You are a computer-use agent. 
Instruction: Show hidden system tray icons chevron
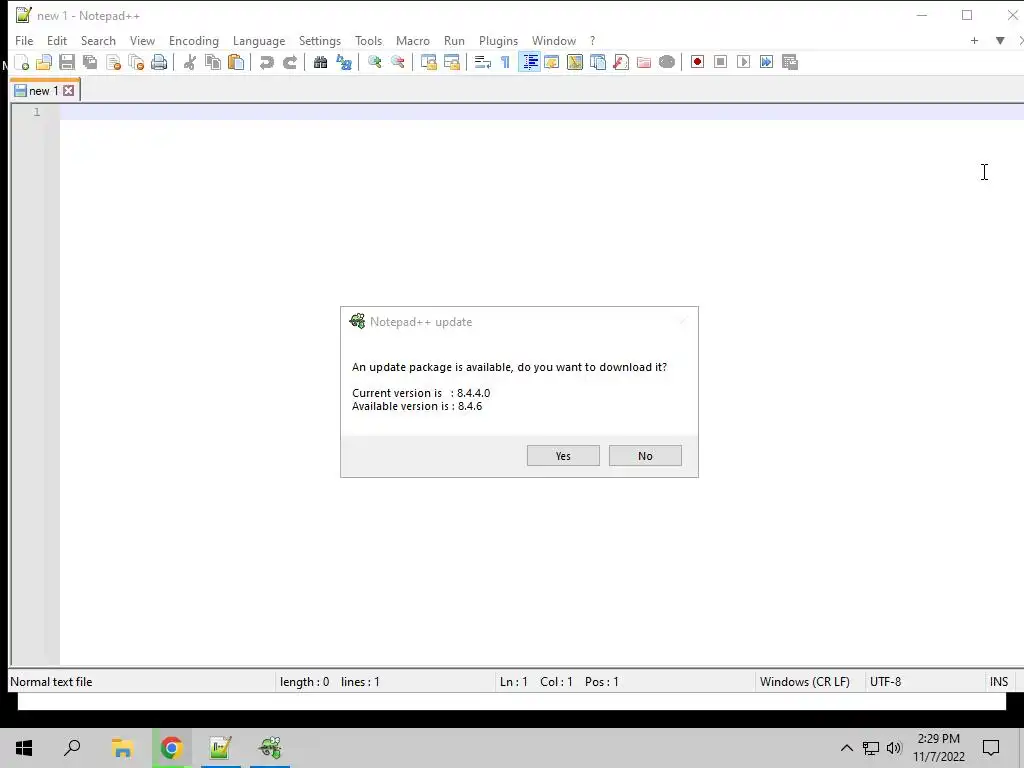click(x=846, y=748)
